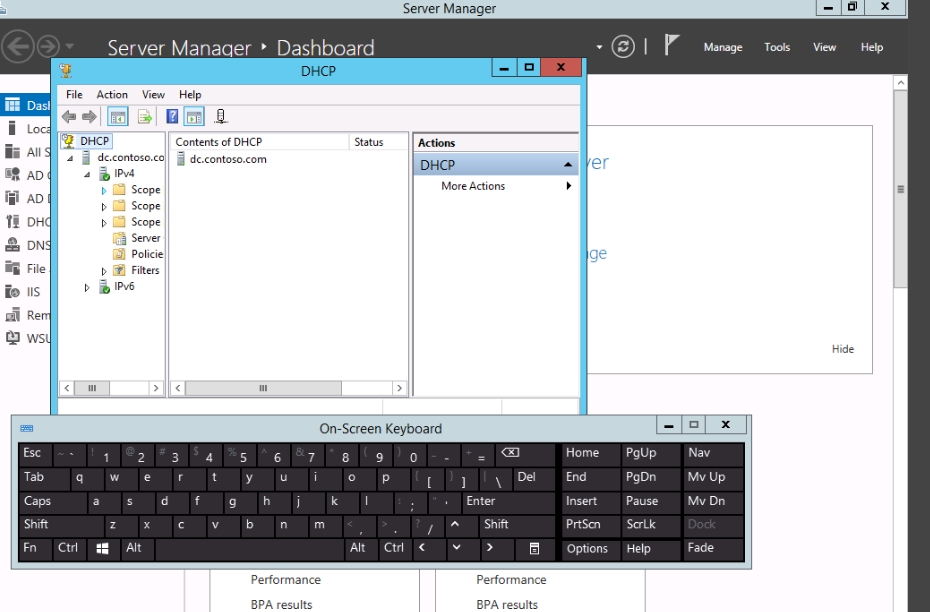This screenshot has height=612, width=930.
Task: Go forward with Server Manager's round forward arrow
Action: pyautogui.click(x=49, y=46)
